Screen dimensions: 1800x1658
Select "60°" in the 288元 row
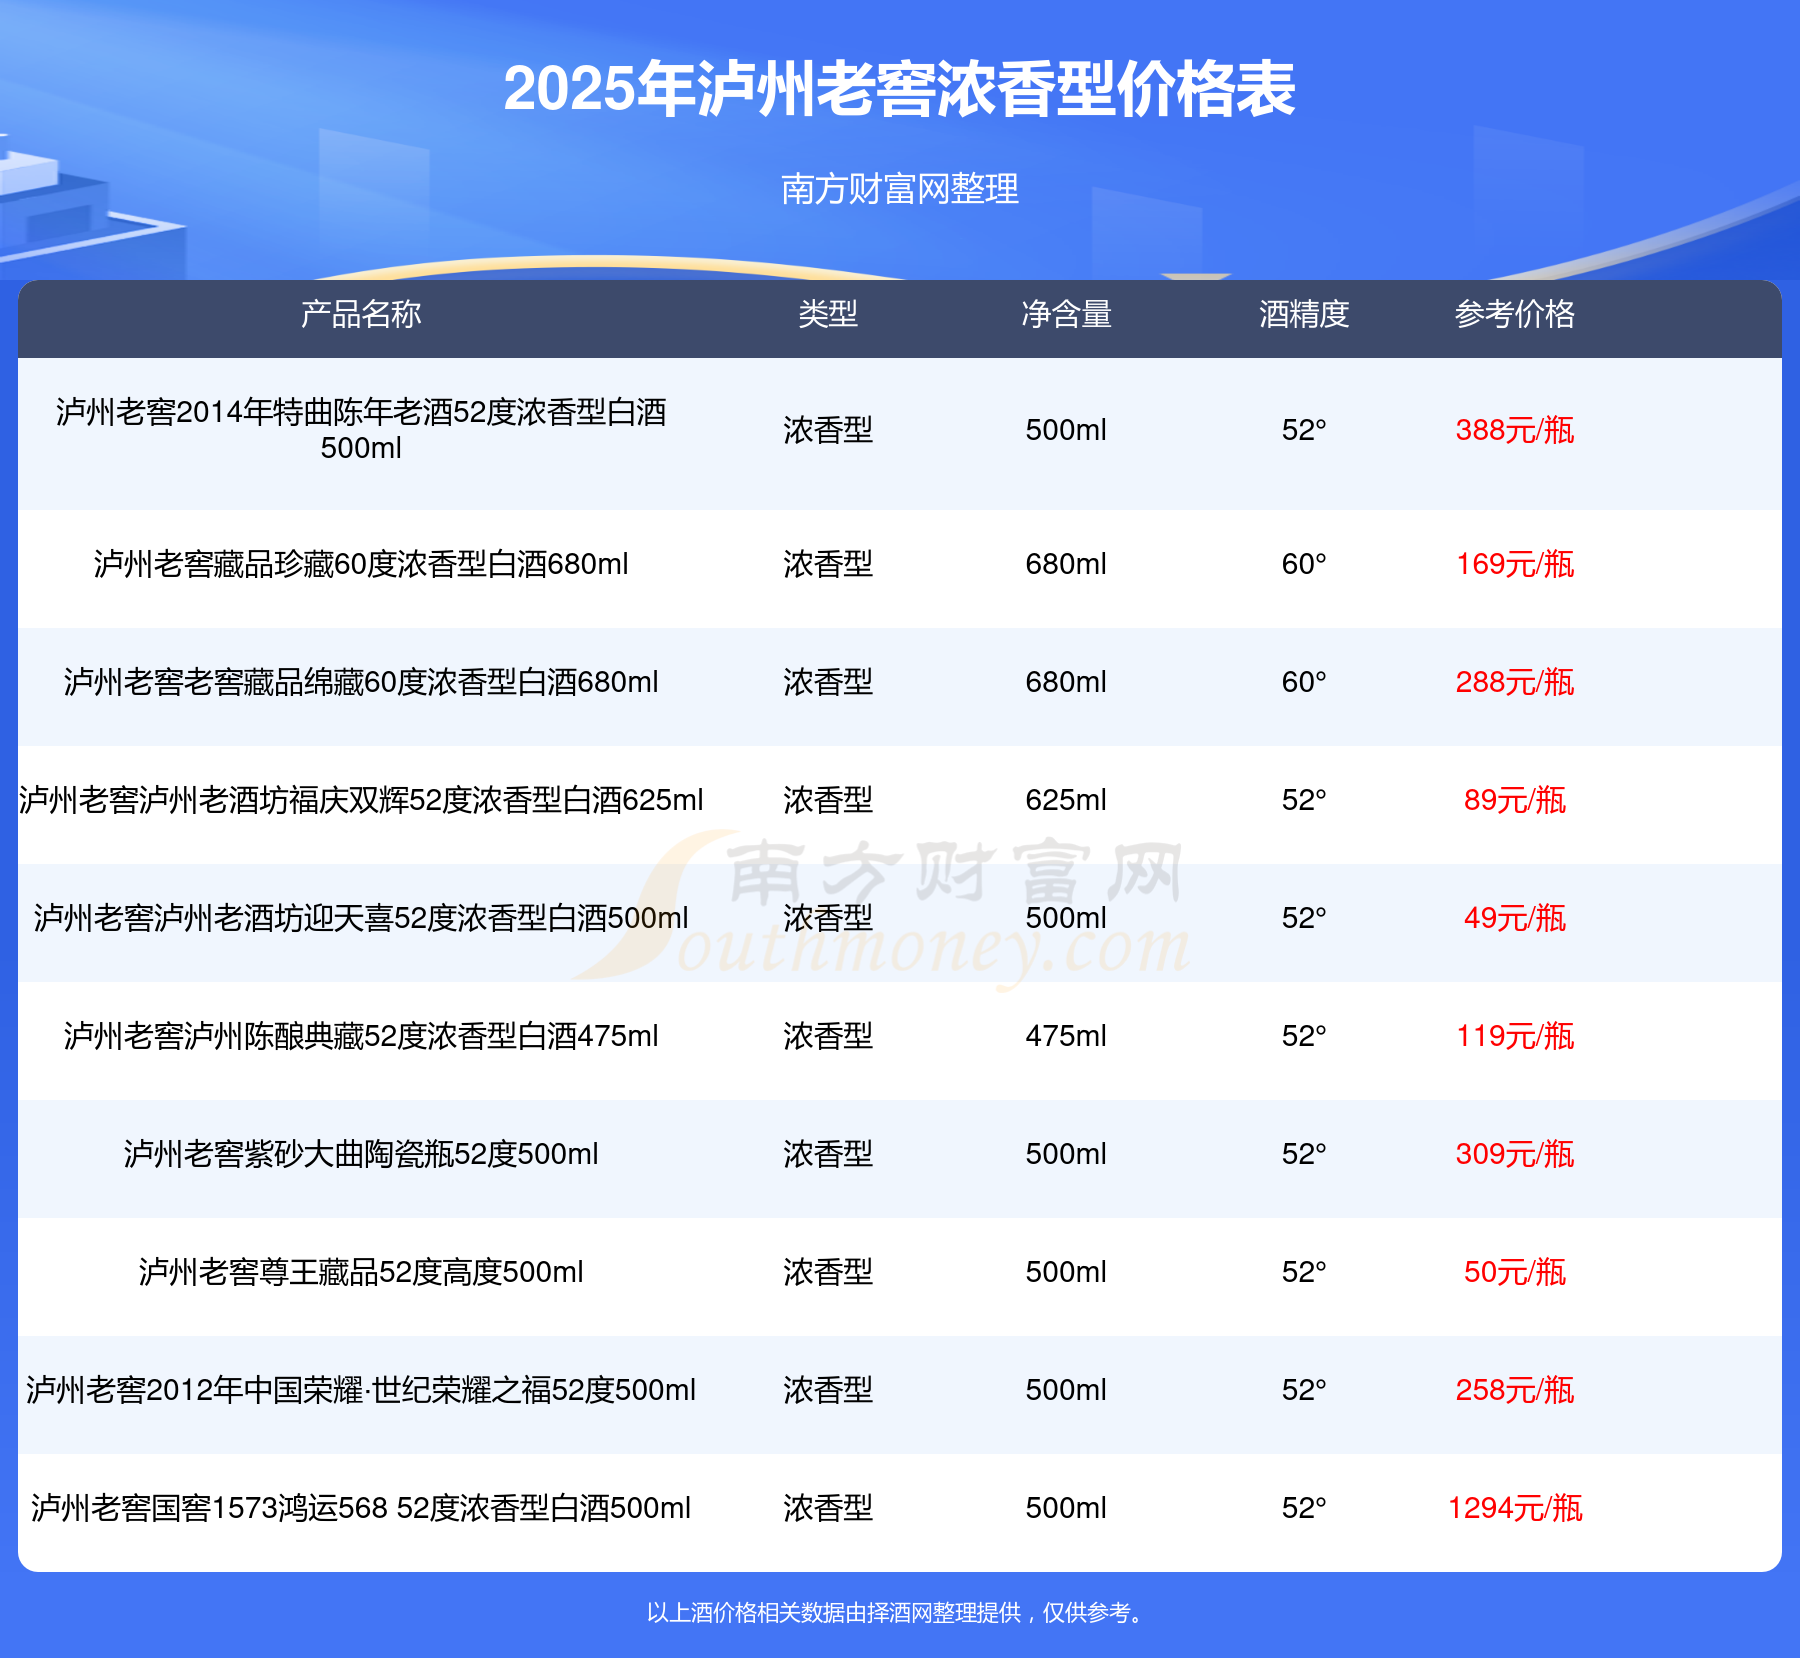pyautogui.click(x=1304, y=682)
